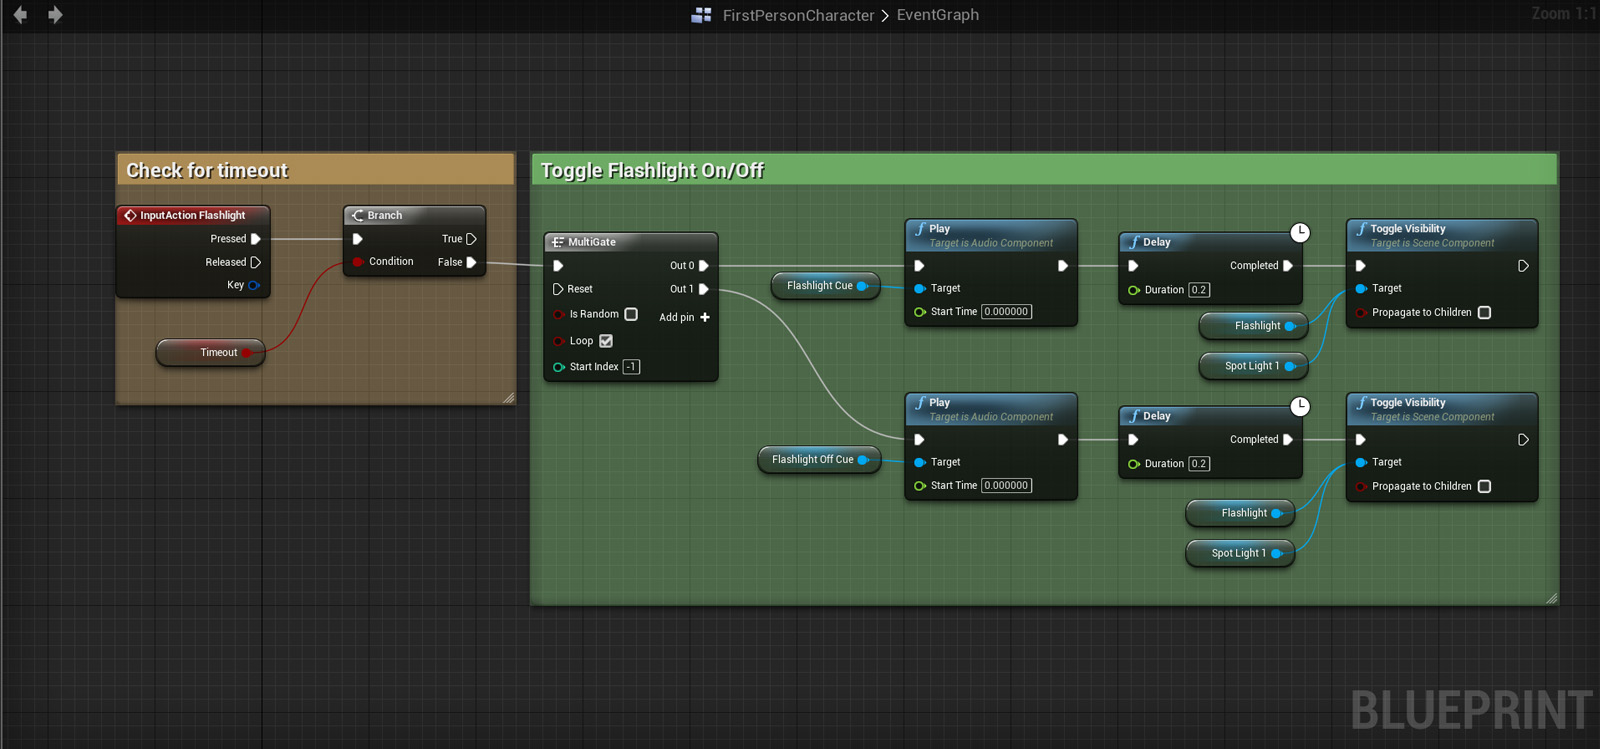
Task: Click upper Toggle Visibility output execution pin
Action: 1523,266
